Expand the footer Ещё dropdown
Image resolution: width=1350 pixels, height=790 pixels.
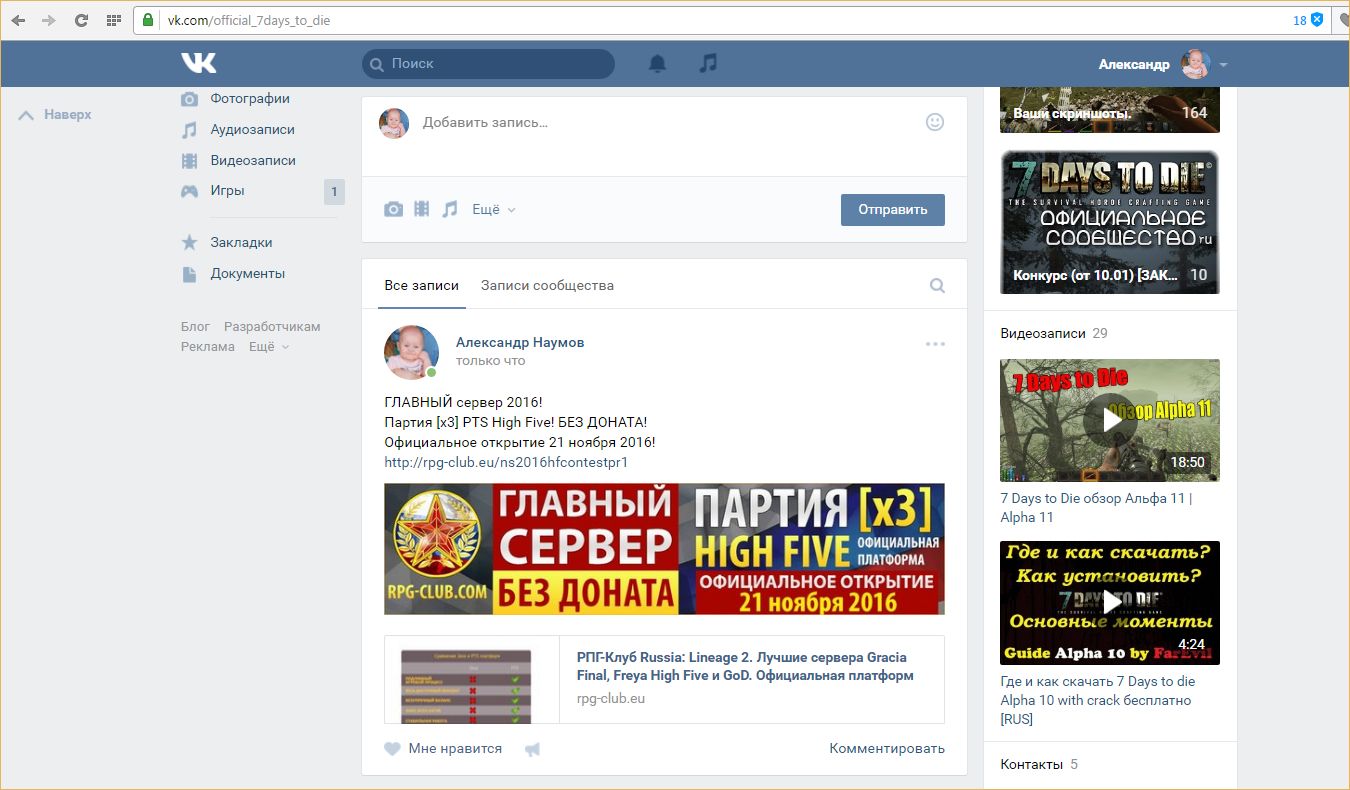[x=269, y=347]
